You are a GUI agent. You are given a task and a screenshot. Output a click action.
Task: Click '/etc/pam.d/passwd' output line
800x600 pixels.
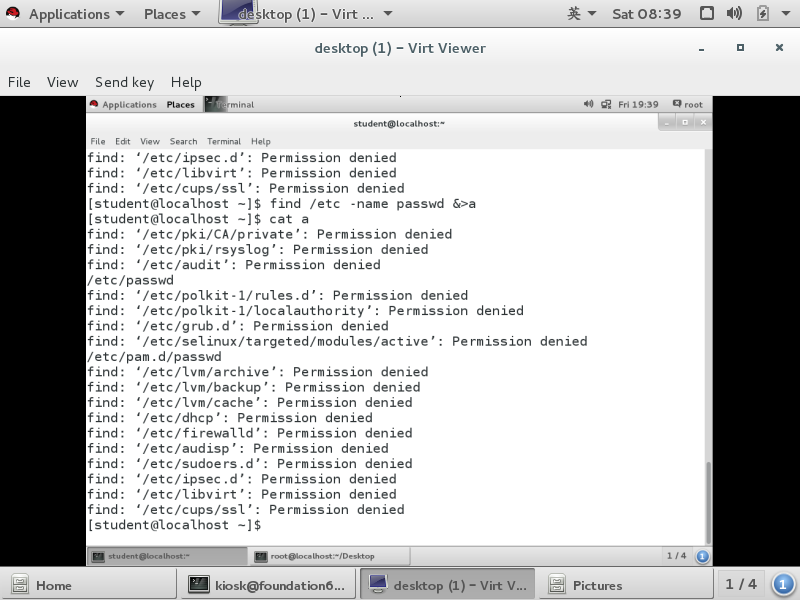pyautogui.click(x=154, y=357)
